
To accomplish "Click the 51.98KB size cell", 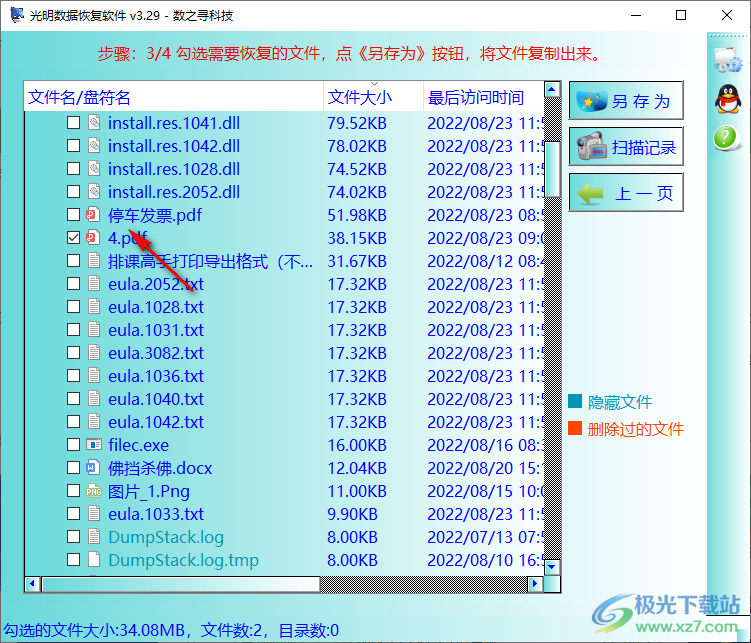I will pyautogui.click(x=357, y=215).
